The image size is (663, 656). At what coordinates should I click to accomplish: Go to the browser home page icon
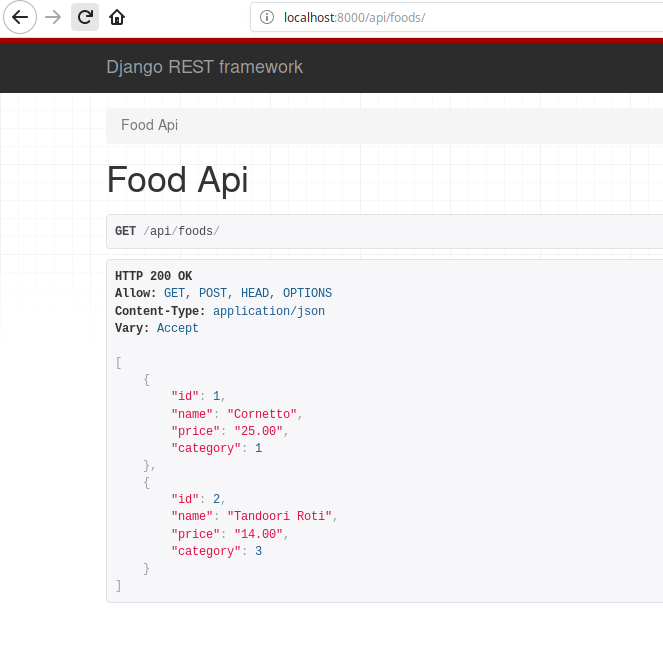coord(117,17)
